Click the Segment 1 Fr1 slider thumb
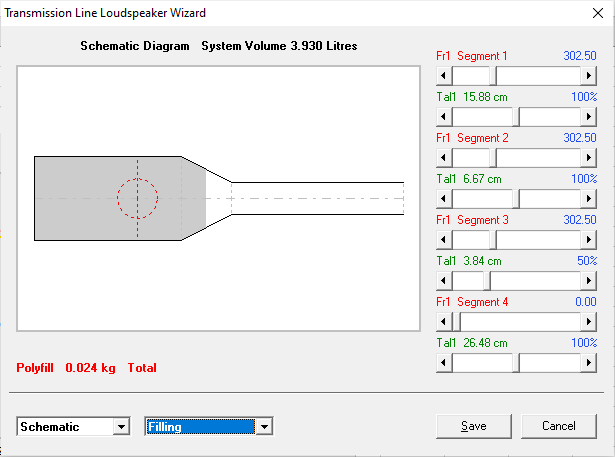615x457 pixels. (493, 76)
